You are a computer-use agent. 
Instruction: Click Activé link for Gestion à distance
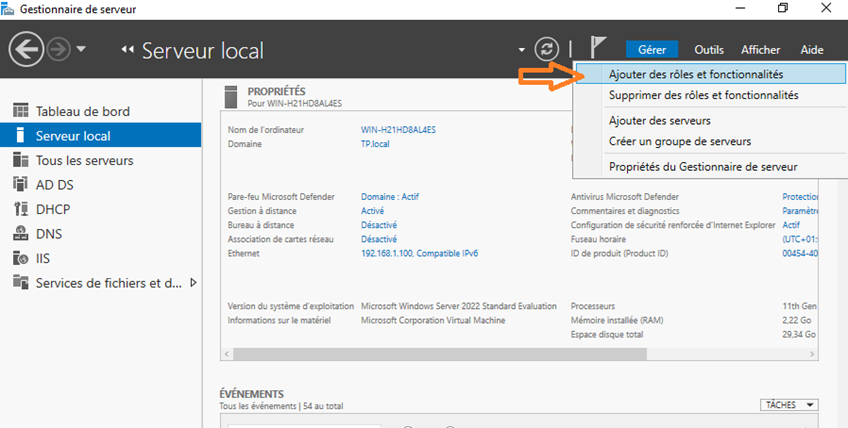coord(372,211)
